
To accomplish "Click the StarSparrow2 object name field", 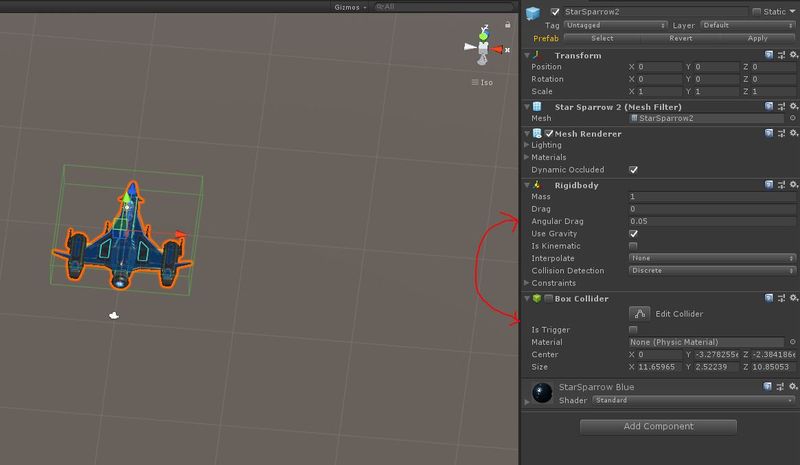I will pyautogui.click(x=655, y=12).
